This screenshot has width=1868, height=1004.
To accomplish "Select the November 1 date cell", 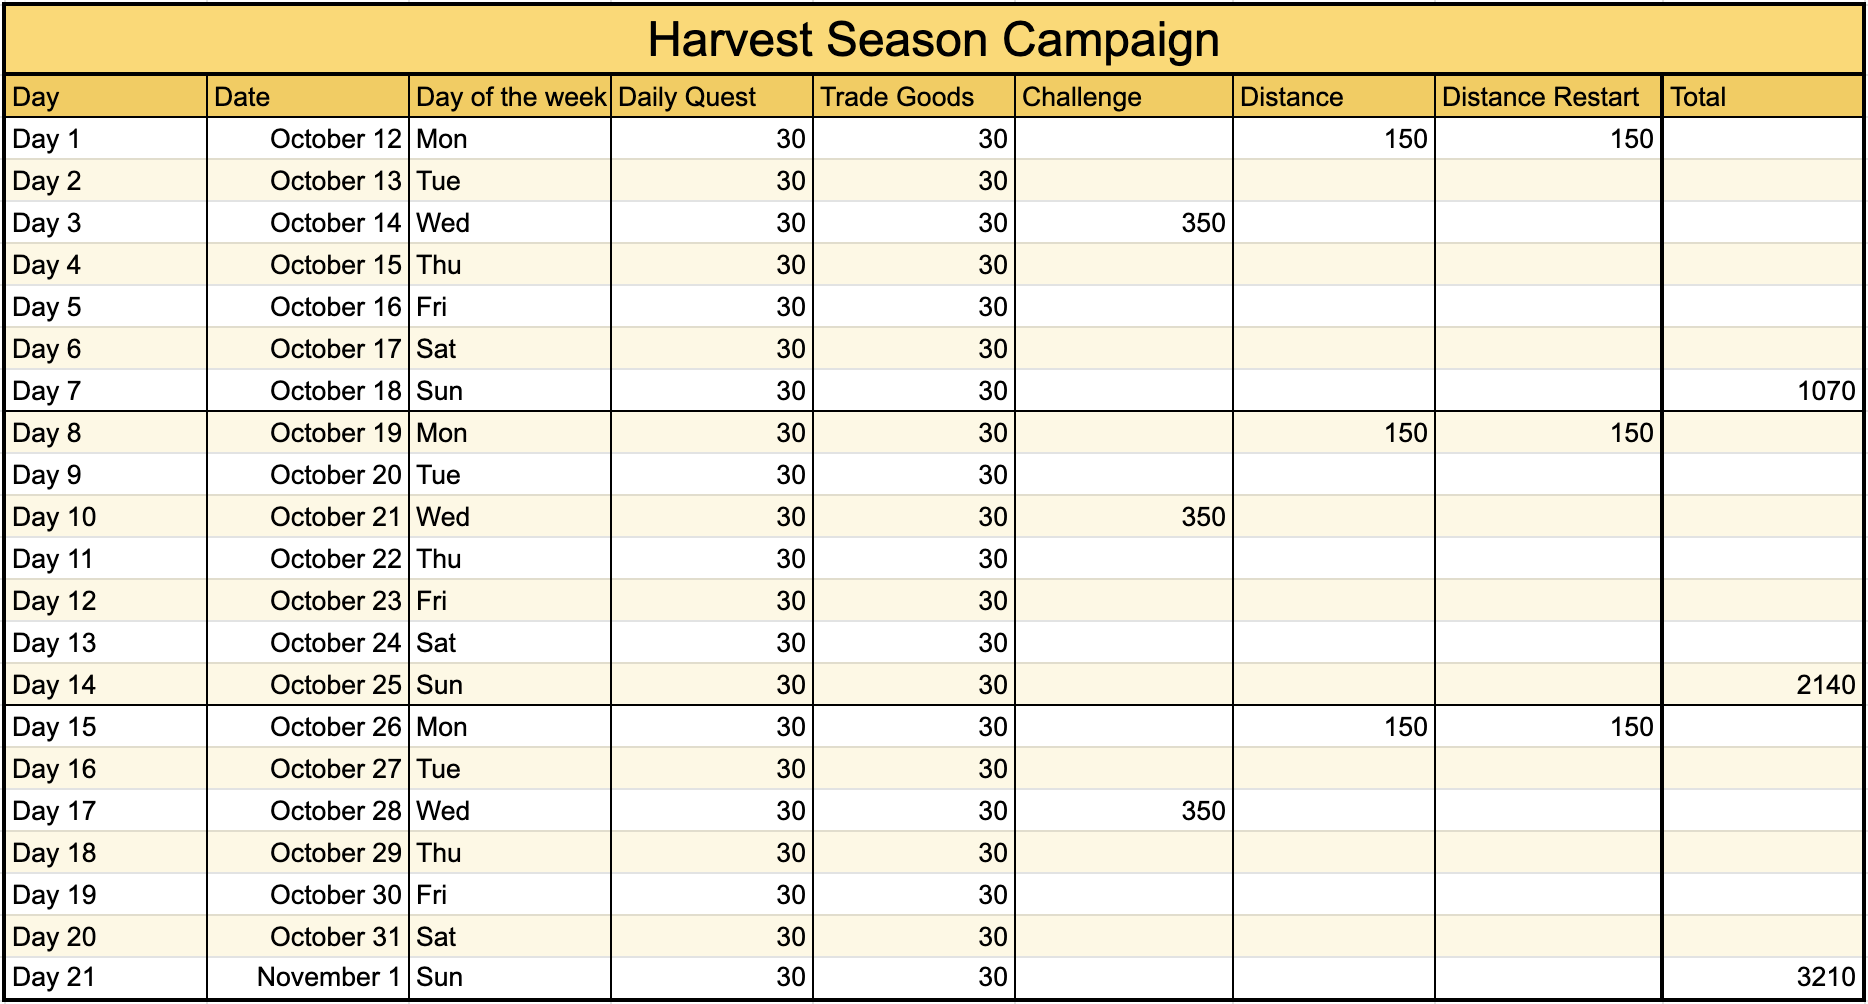I will click(x=308, y=977).
